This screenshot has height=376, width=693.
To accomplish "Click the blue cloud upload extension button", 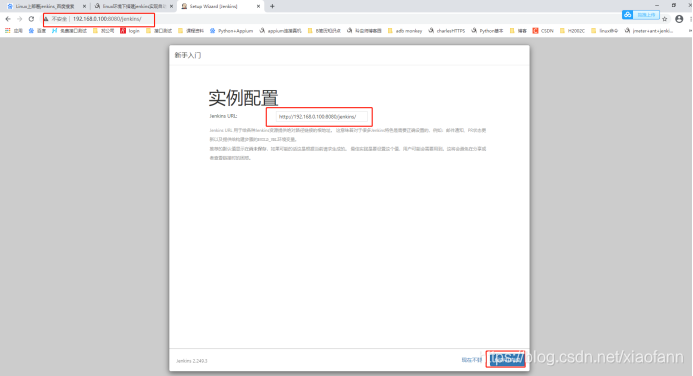I will coord(640,15).
